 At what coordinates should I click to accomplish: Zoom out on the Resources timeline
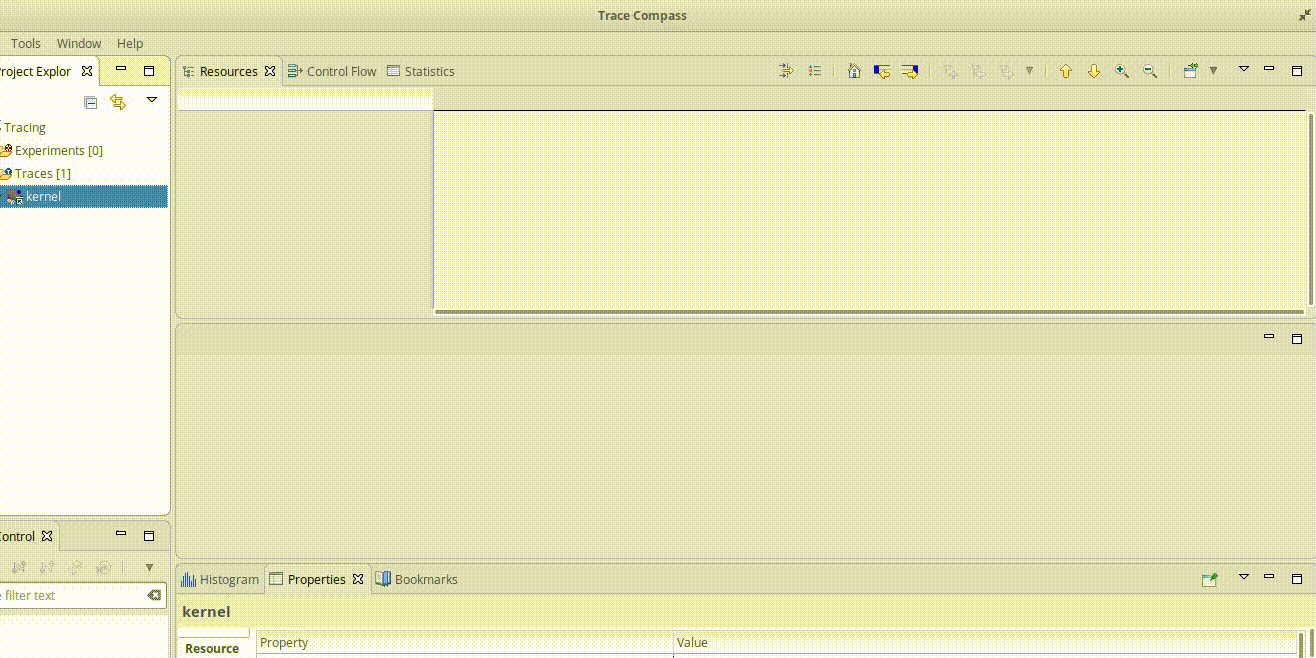coord(1150,71)
